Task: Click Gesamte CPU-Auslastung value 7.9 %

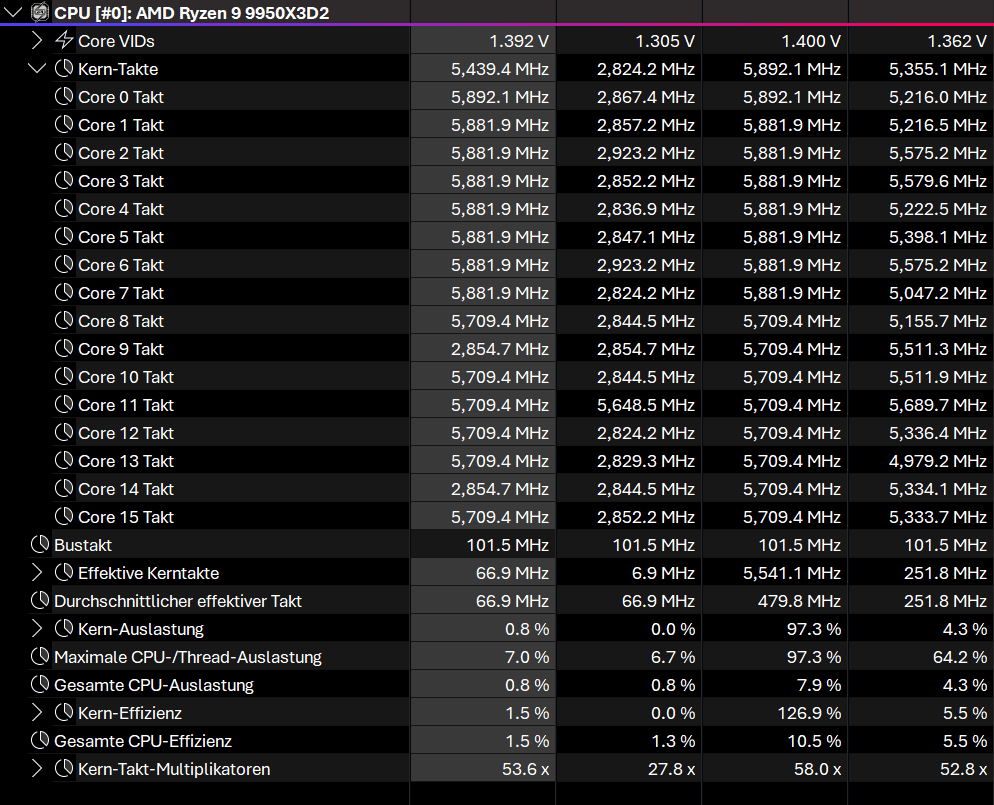Action: click(x=818, y=685)
